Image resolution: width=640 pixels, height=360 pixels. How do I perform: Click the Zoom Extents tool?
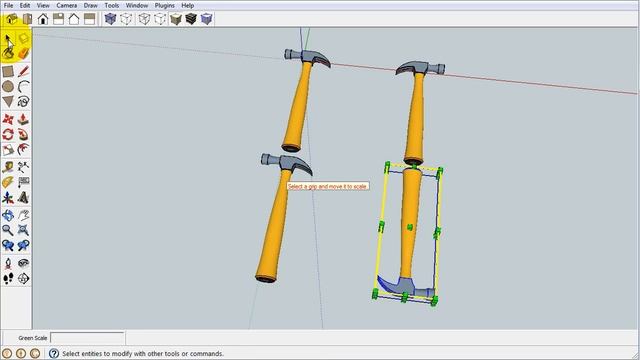23,230
